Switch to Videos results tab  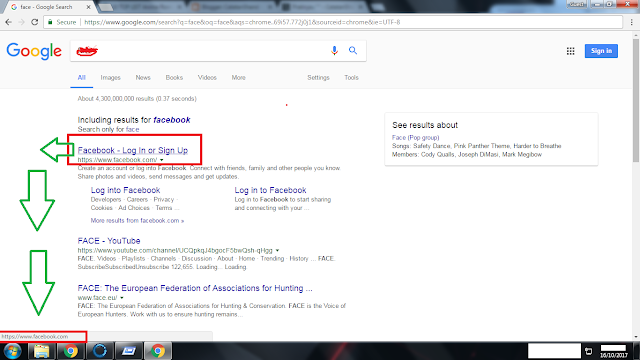point(207,78)
